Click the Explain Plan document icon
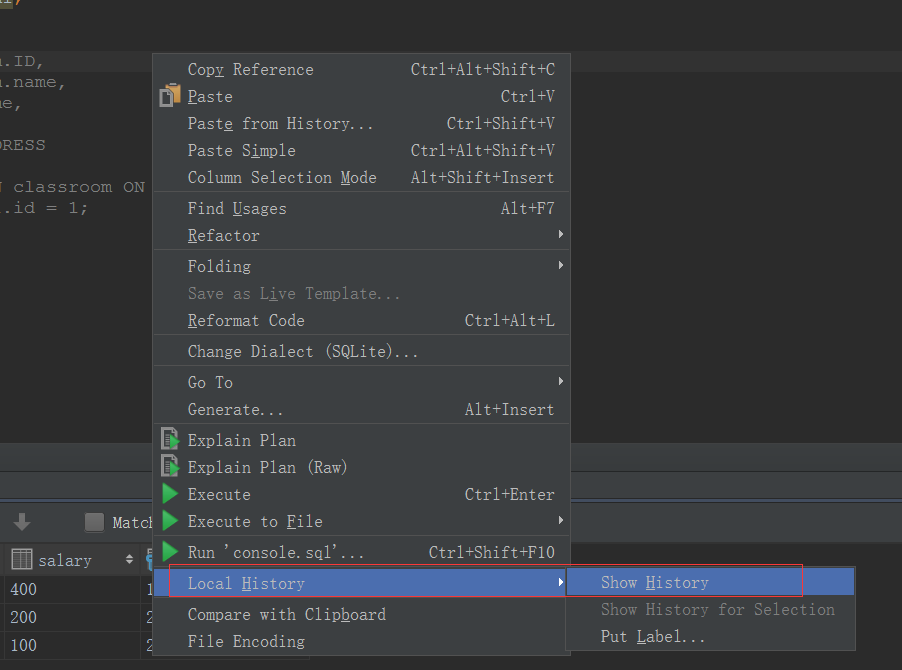Screen dimensions: 902x670 point(170,439)
